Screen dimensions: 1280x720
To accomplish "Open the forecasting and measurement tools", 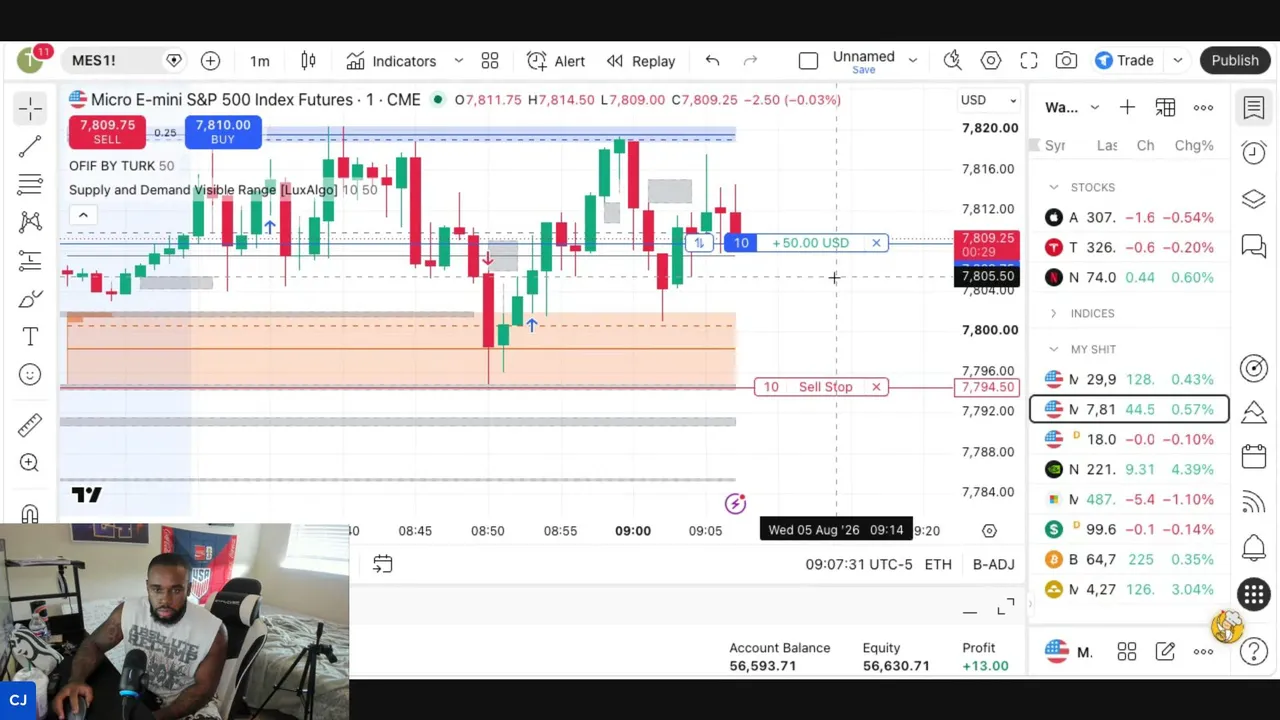I will pyautogui.click(x=30, y=260).
